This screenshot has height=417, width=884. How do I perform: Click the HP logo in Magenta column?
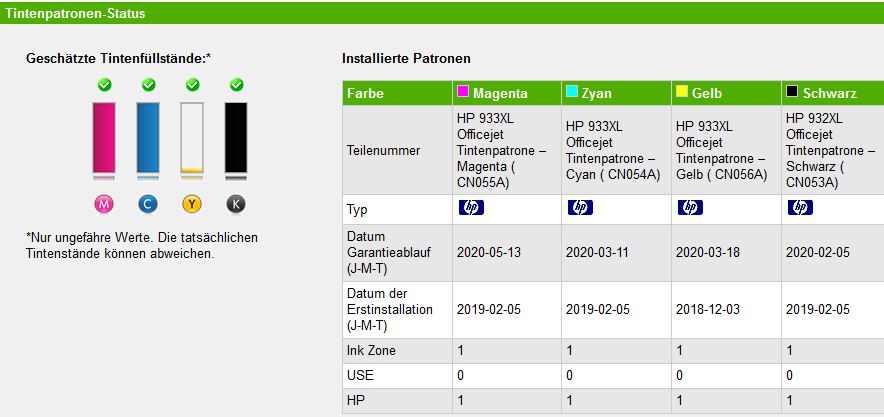471,208
